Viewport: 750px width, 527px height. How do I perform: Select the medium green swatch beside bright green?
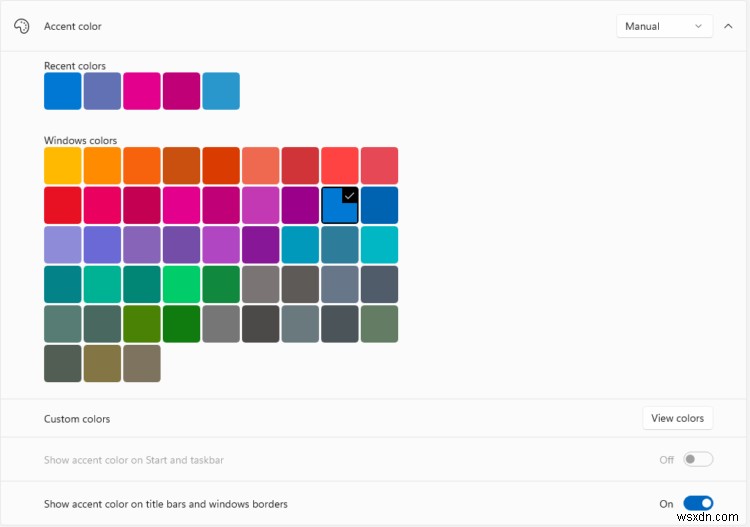coord(221,285)
